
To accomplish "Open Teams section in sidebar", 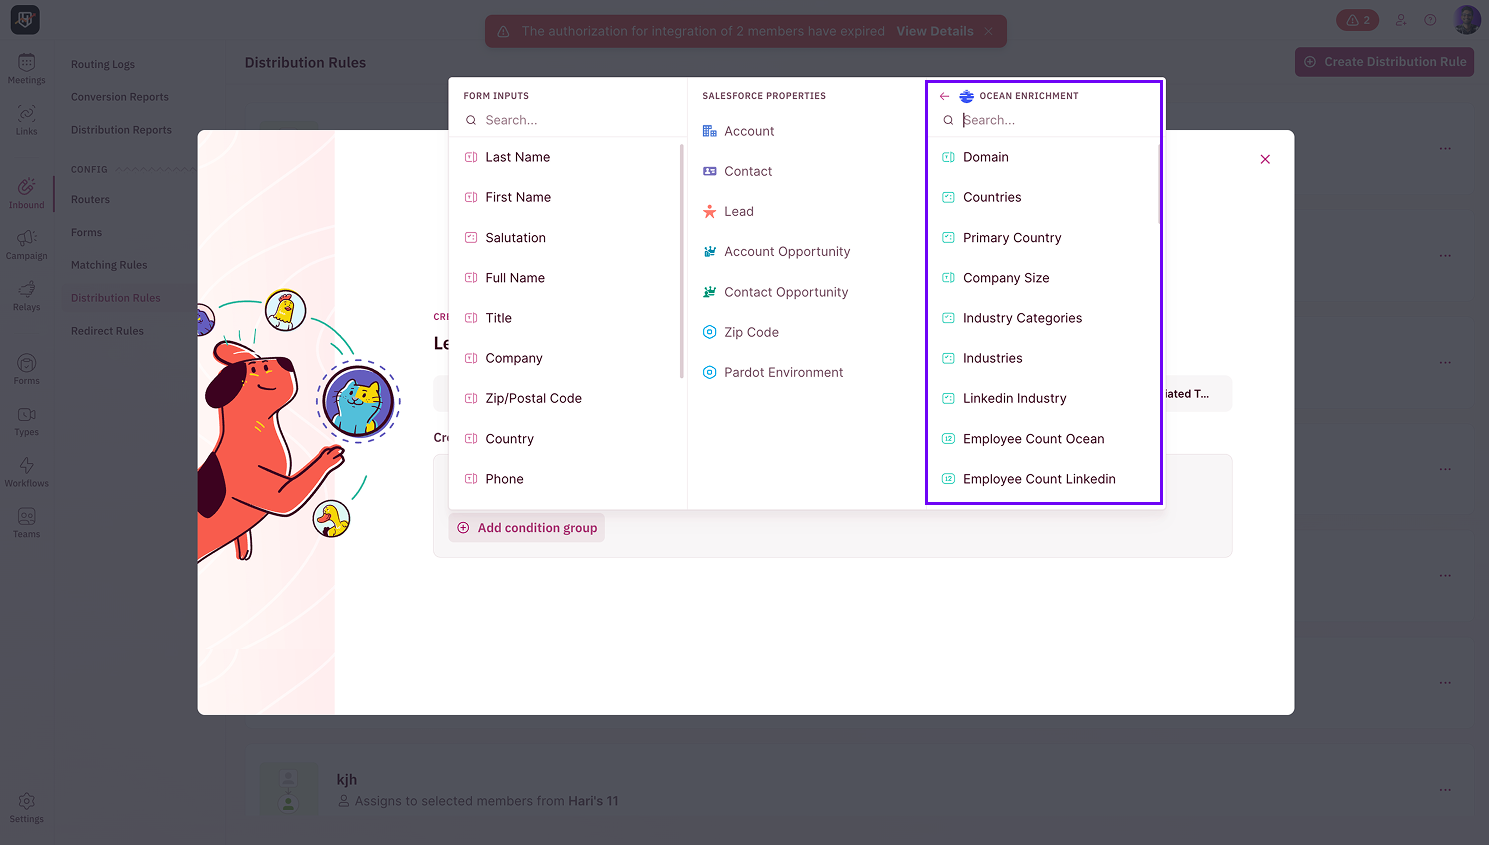I will coord(27,523).
